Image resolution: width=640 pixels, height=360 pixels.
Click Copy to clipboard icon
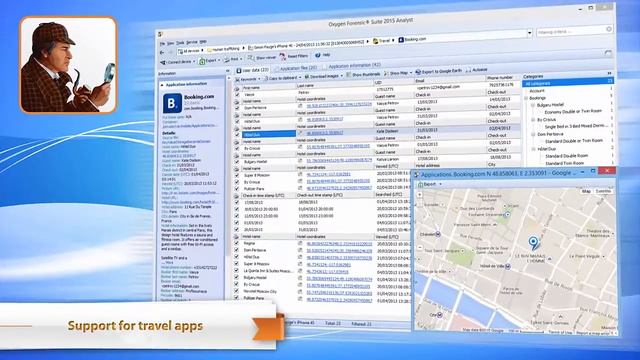tap(267, 78)
